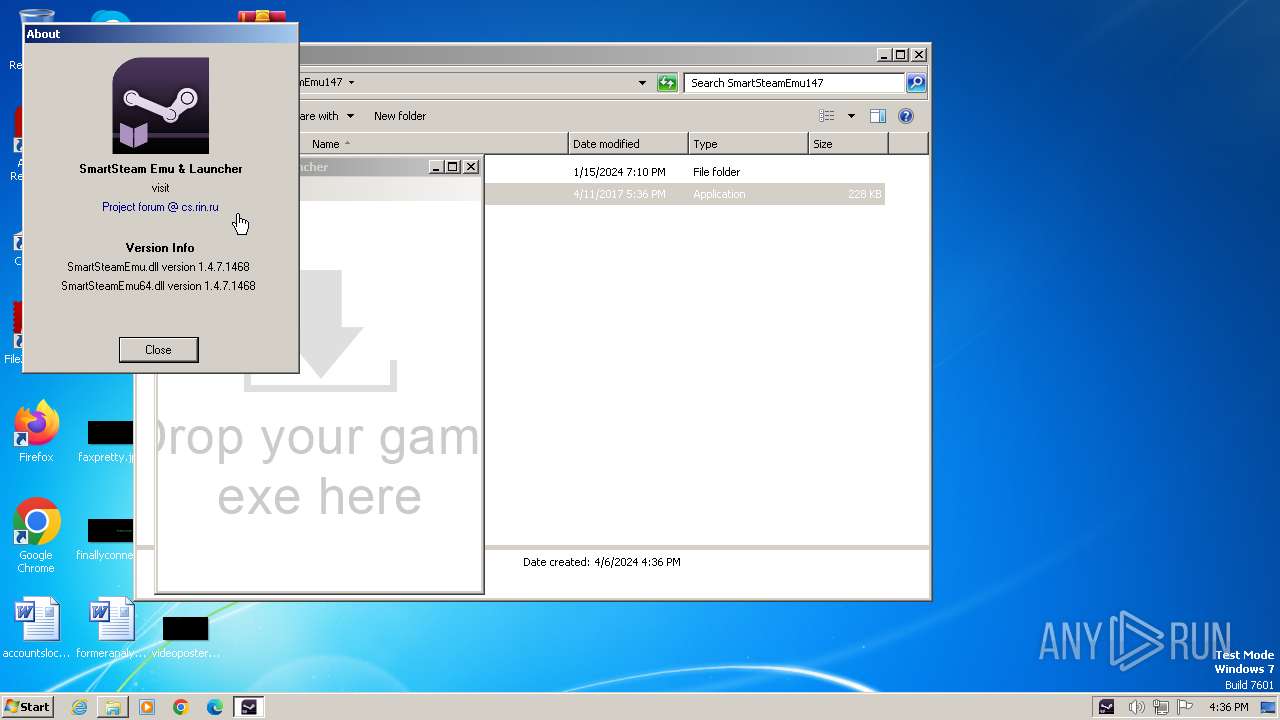Click the SmartSteam tray icon

(x=1106, y=707)
